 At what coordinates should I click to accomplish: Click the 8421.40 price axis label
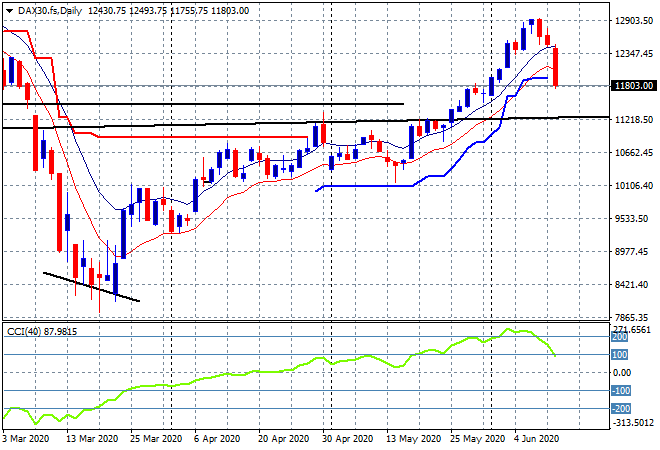631,285
